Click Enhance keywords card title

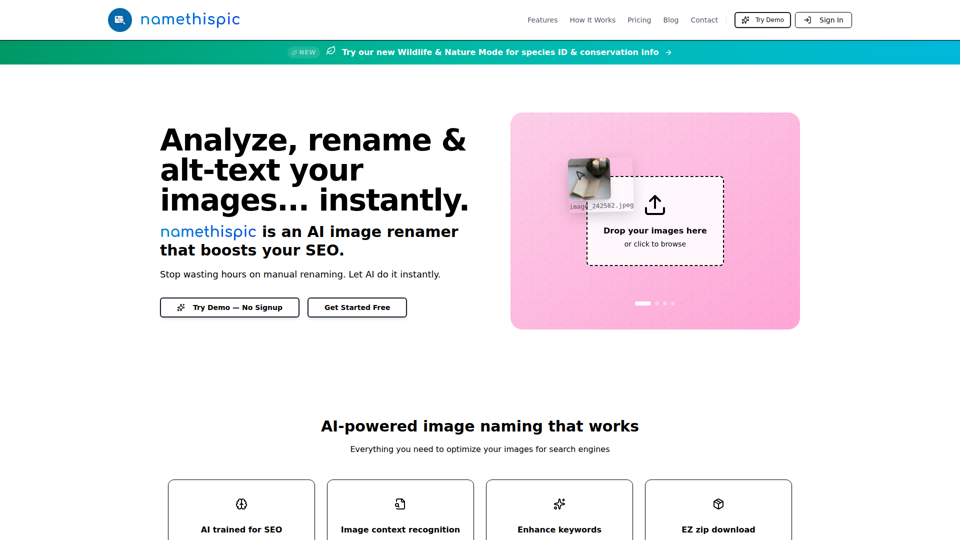[559, 530]
